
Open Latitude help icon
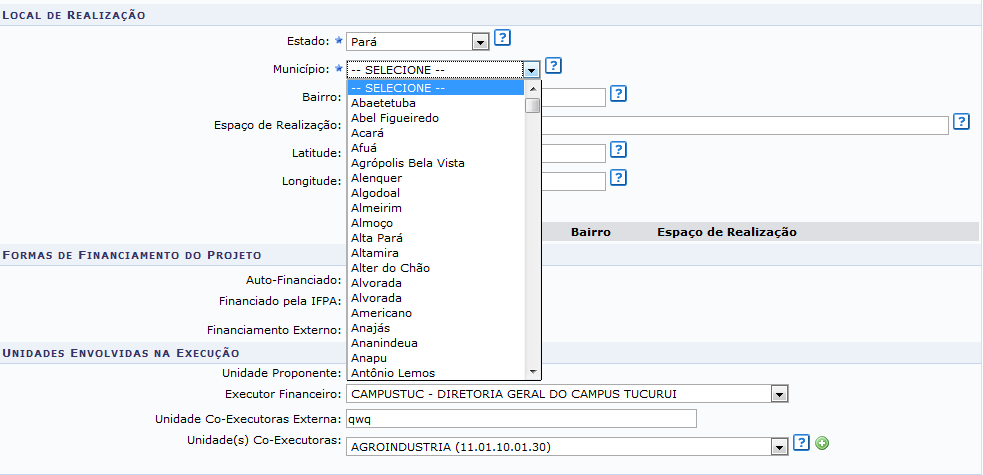[618, 150]
